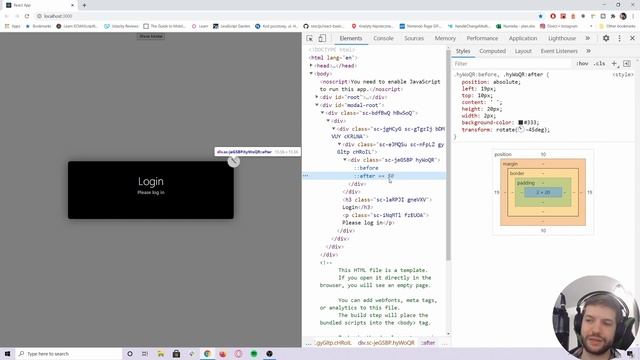Switch to Elements panel tab
This screenshot has height=360, width=640.
[x=351, y=38]
